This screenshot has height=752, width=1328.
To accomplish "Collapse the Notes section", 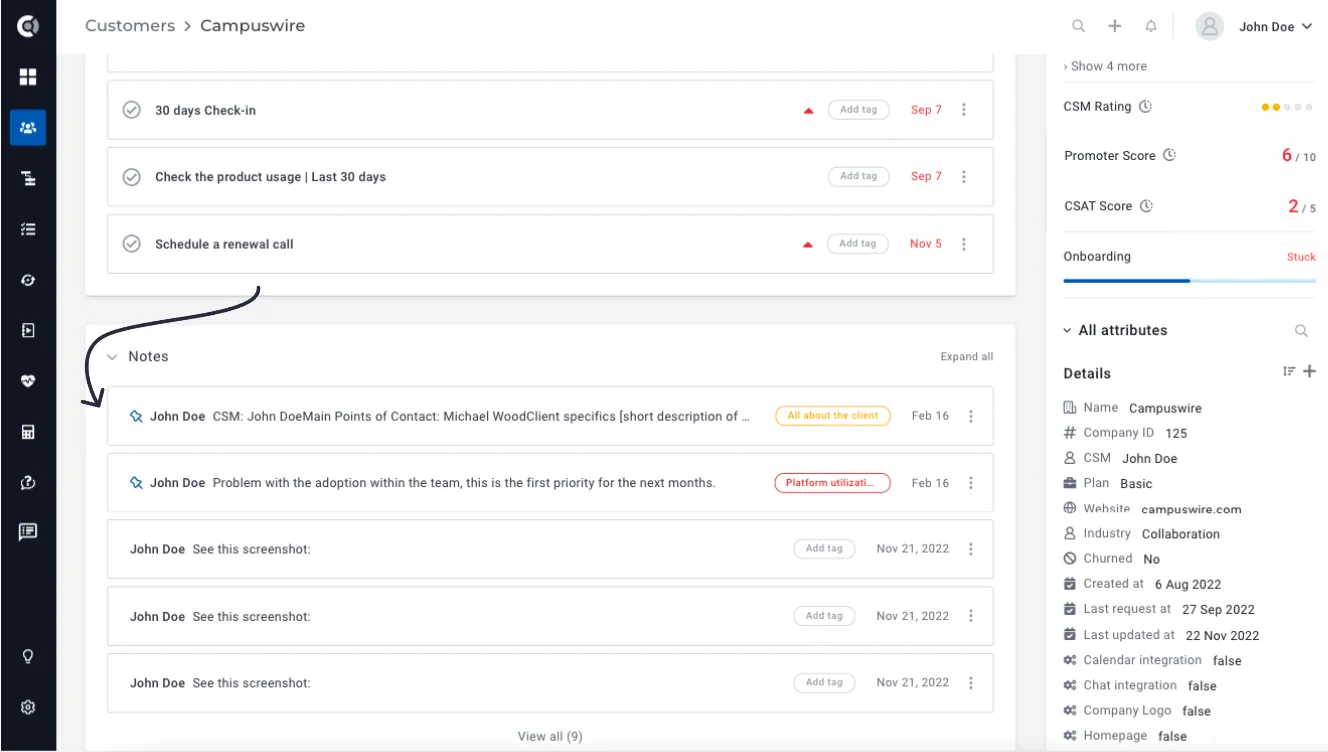I will 112,357.
